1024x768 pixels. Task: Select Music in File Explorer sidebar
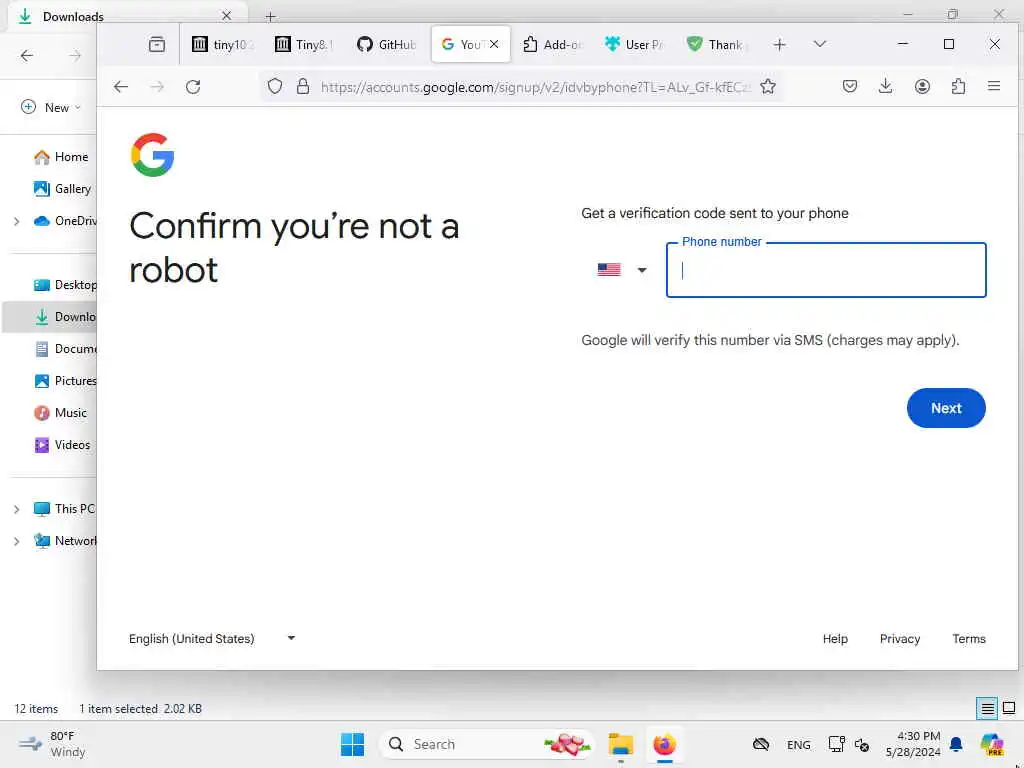click(60, 413)
